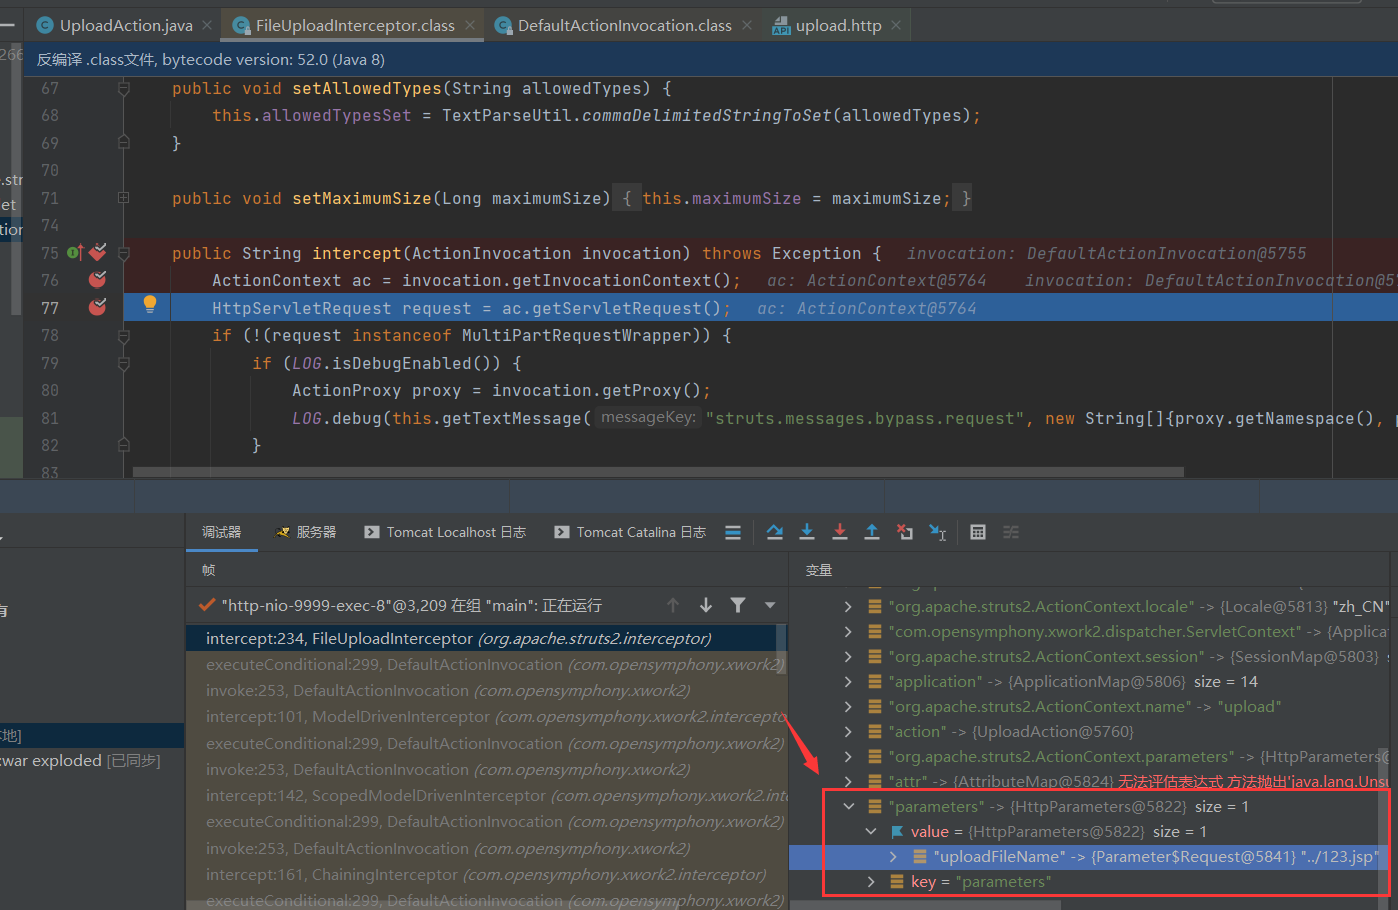1398x910 pixels.
Task: Click the variables panel horizontal scrollbar
Action: [x=925, y=904]
